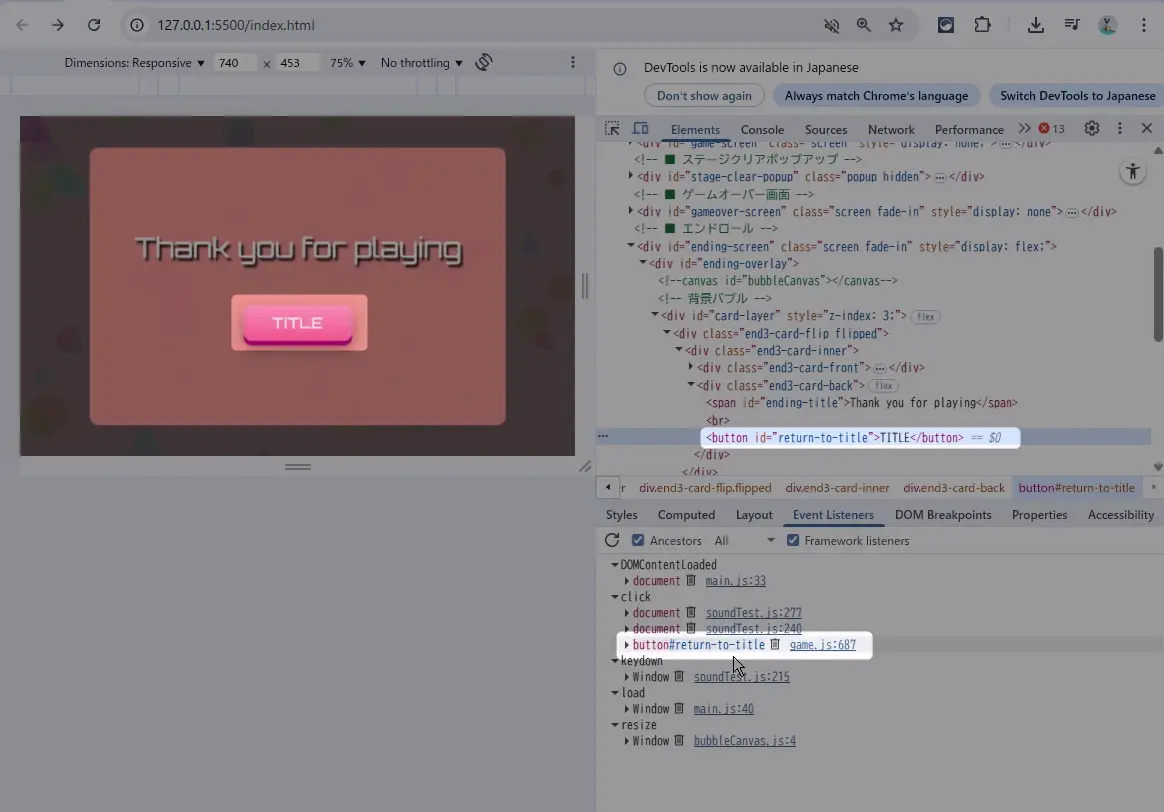Screen dimensions: 1164x812
Task: Click the rotate screen icon
Action: pos(484,62)
